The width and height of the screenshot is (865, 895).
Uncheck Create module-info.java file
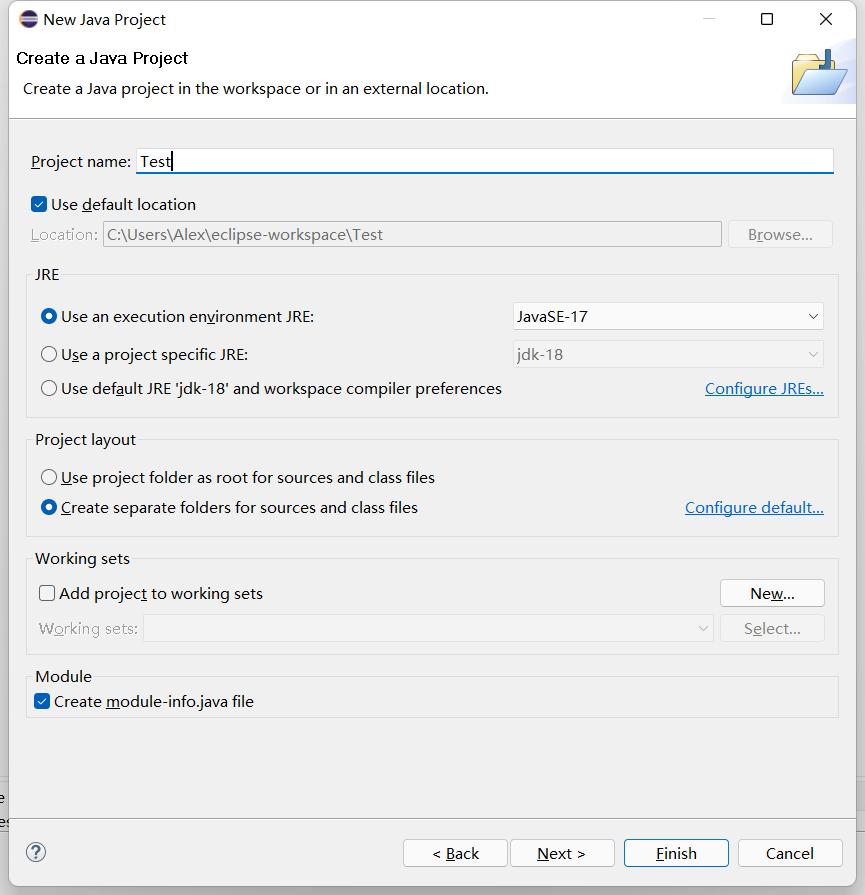(x=42, y=701)
